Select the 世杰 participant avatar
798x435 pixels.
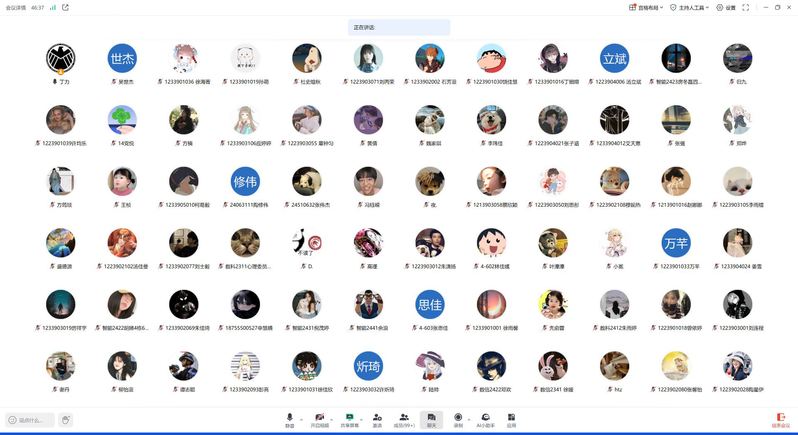click(x=123, y=59)
